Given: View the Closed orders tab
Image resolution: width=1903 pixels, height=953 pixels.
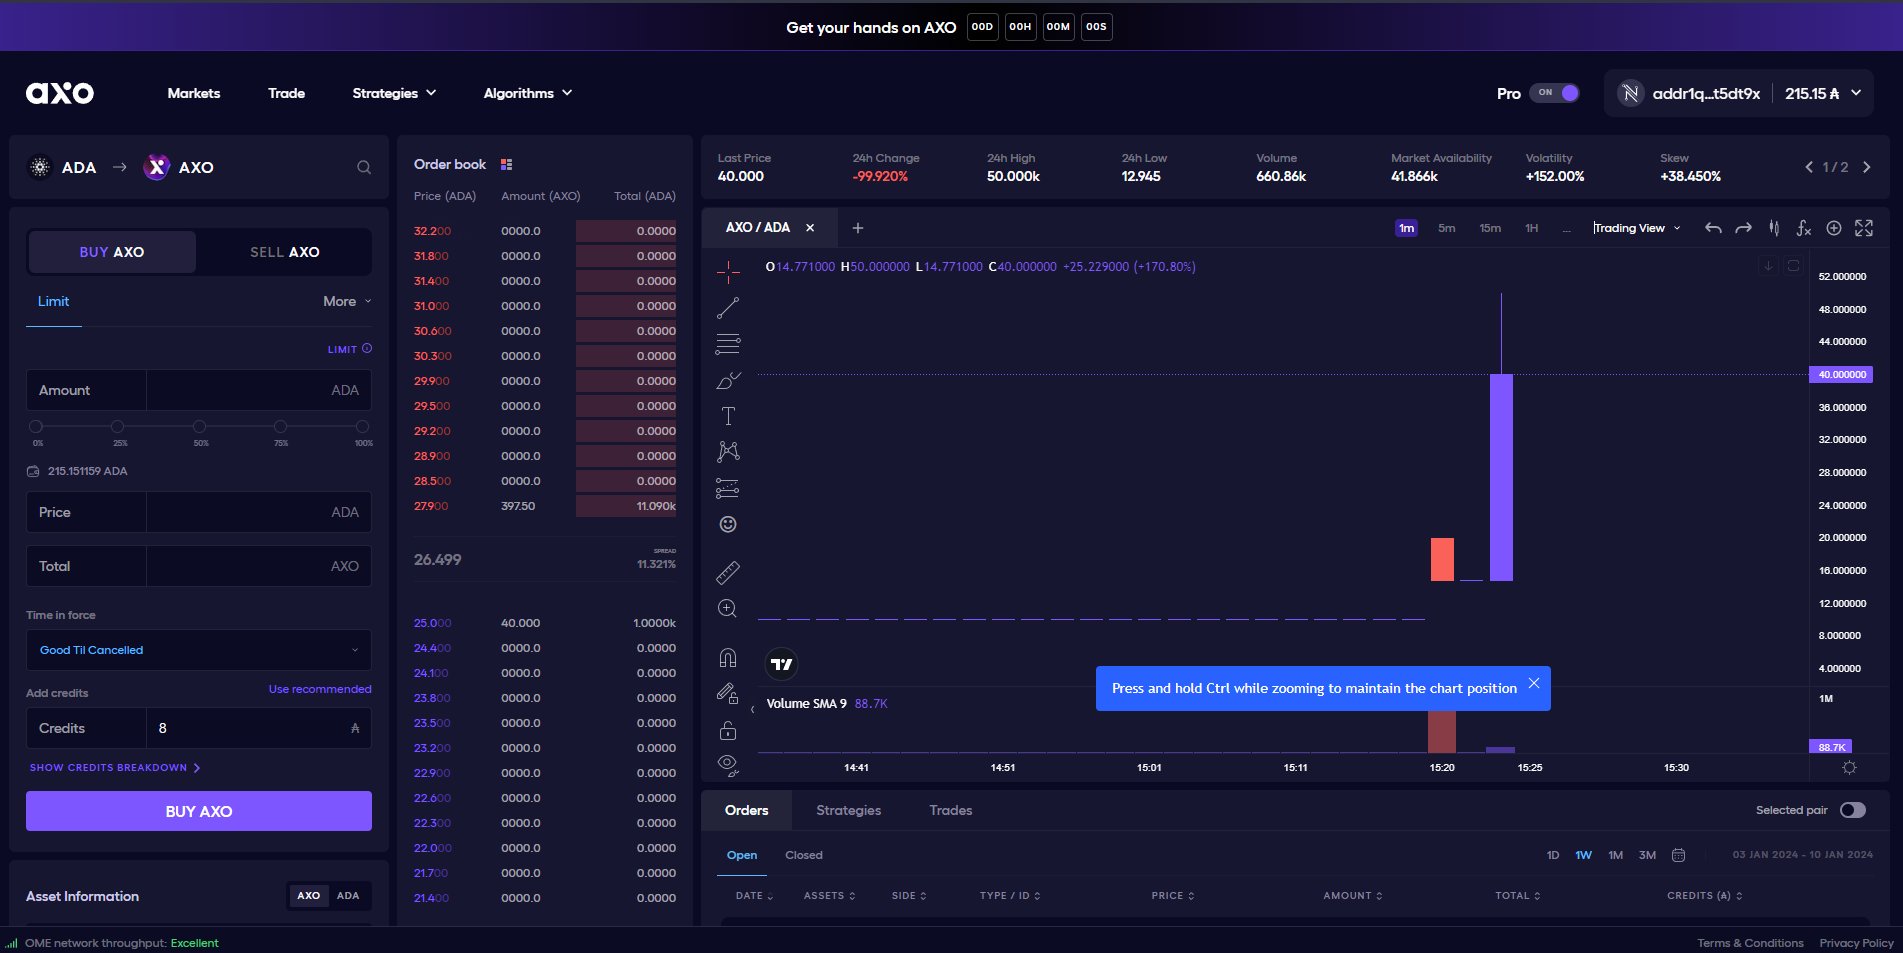Looking at the screenshot, I should pos(803,855).
